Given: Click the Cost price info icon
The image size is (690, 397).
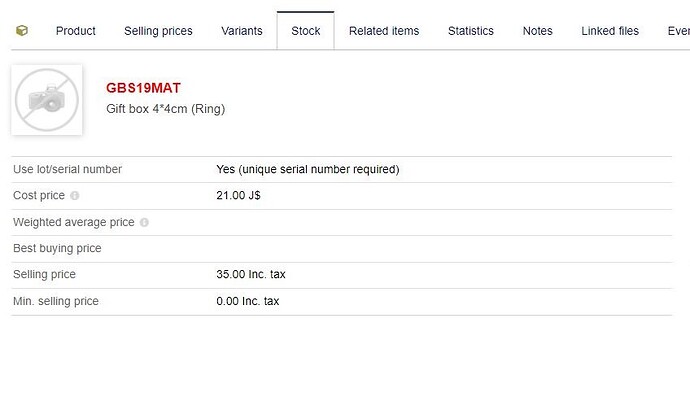Looking at the screenshot, I should [x=75, y=195].
